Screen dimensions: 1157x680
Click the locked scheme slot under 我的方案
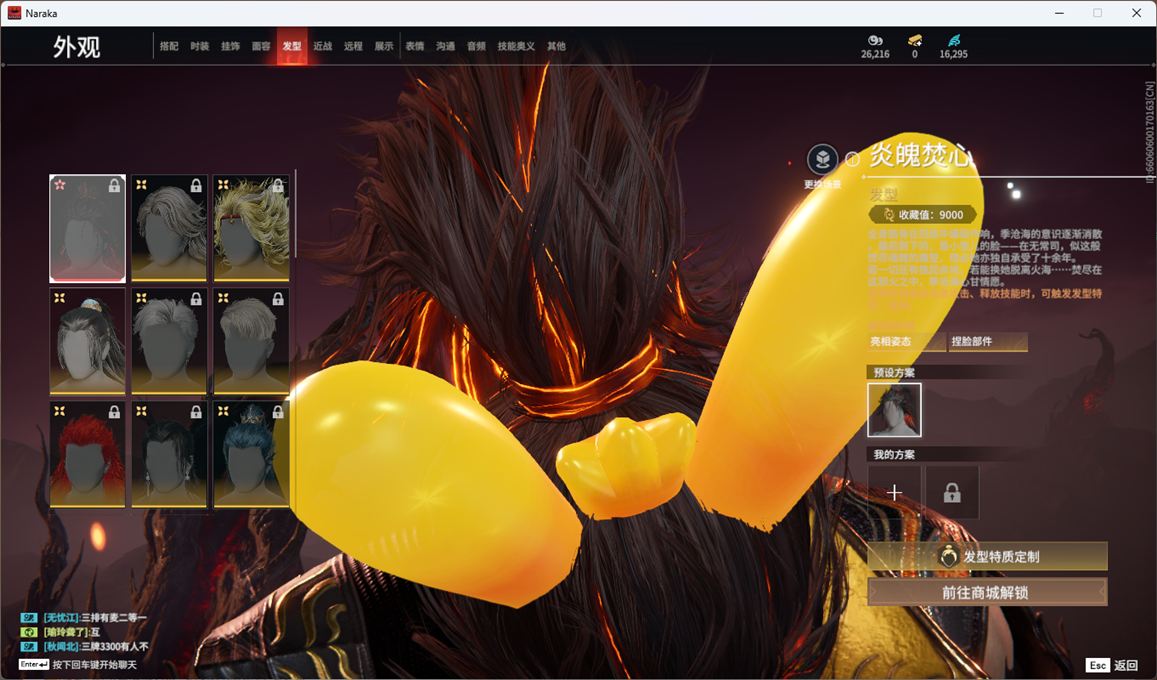tap(951, 492)
